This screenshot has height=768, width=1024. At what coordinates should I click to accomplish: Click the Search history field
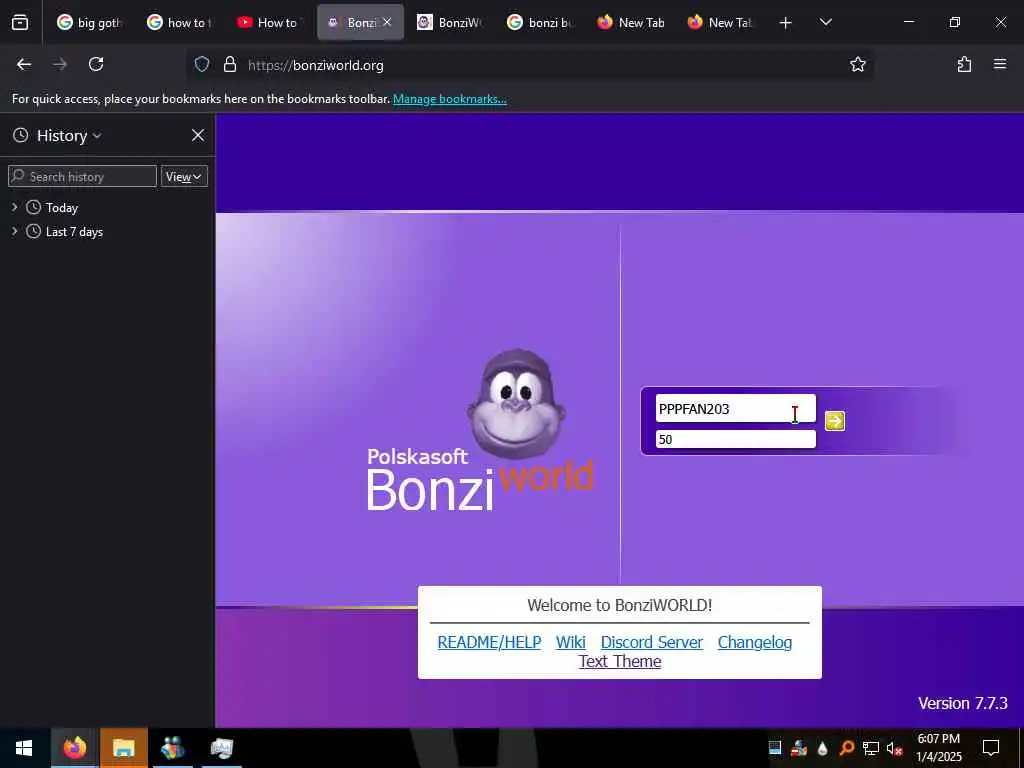click(82, 176)
